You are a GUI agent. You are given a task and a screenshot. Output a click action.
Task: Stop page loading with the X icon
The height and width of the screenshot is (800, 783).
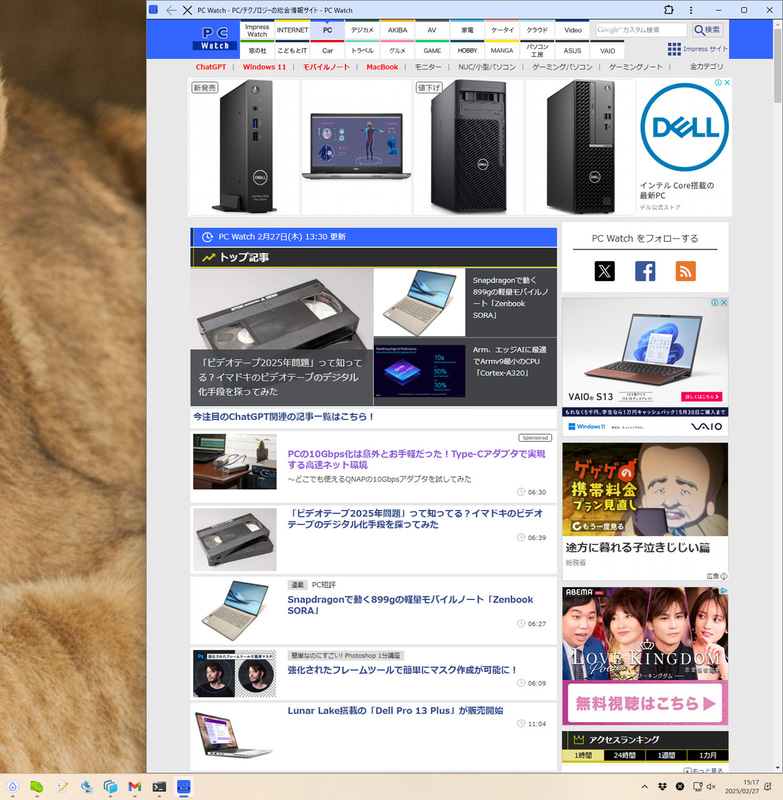187,10
